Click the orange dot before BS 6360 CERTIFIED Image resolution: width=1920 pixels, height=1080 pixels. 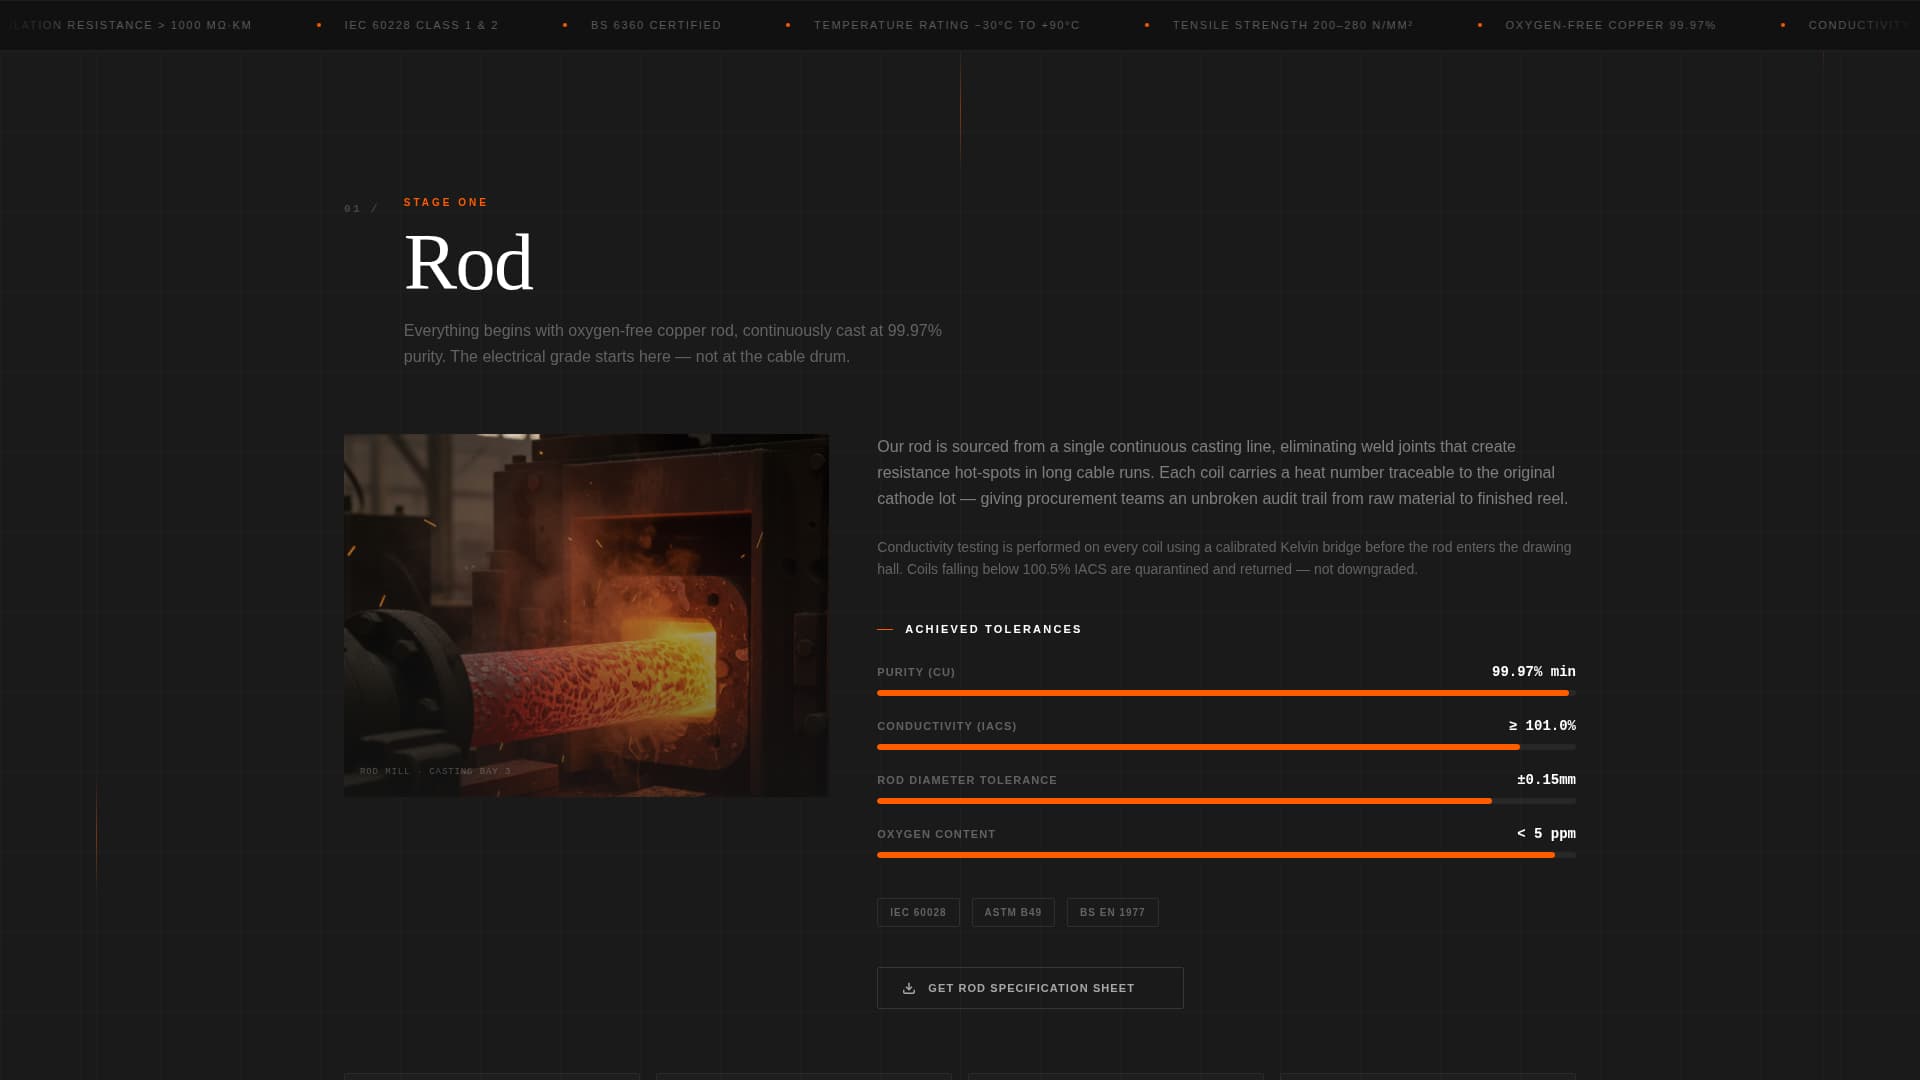coord(565,25)
